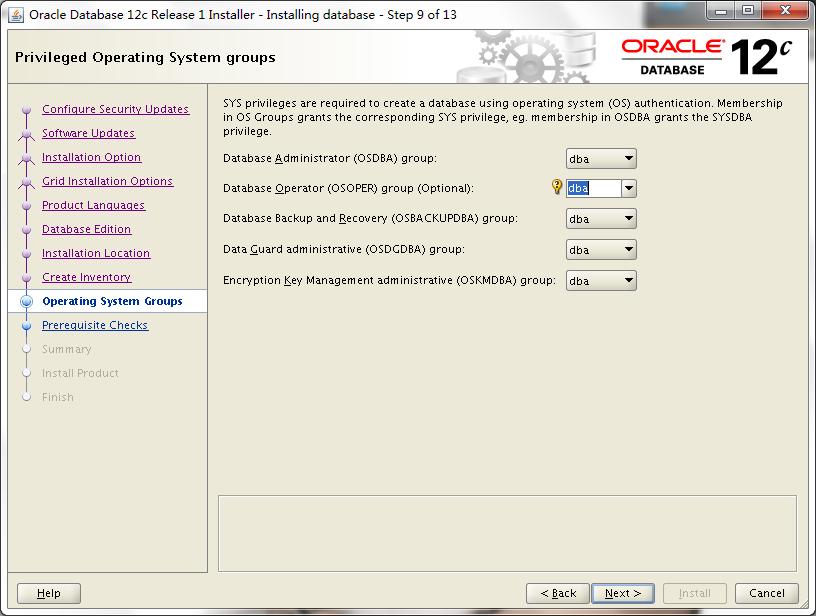The width and height of the screenshot is (816, 616).
Task: Click the Next button
Action: (x=623, y=593)
